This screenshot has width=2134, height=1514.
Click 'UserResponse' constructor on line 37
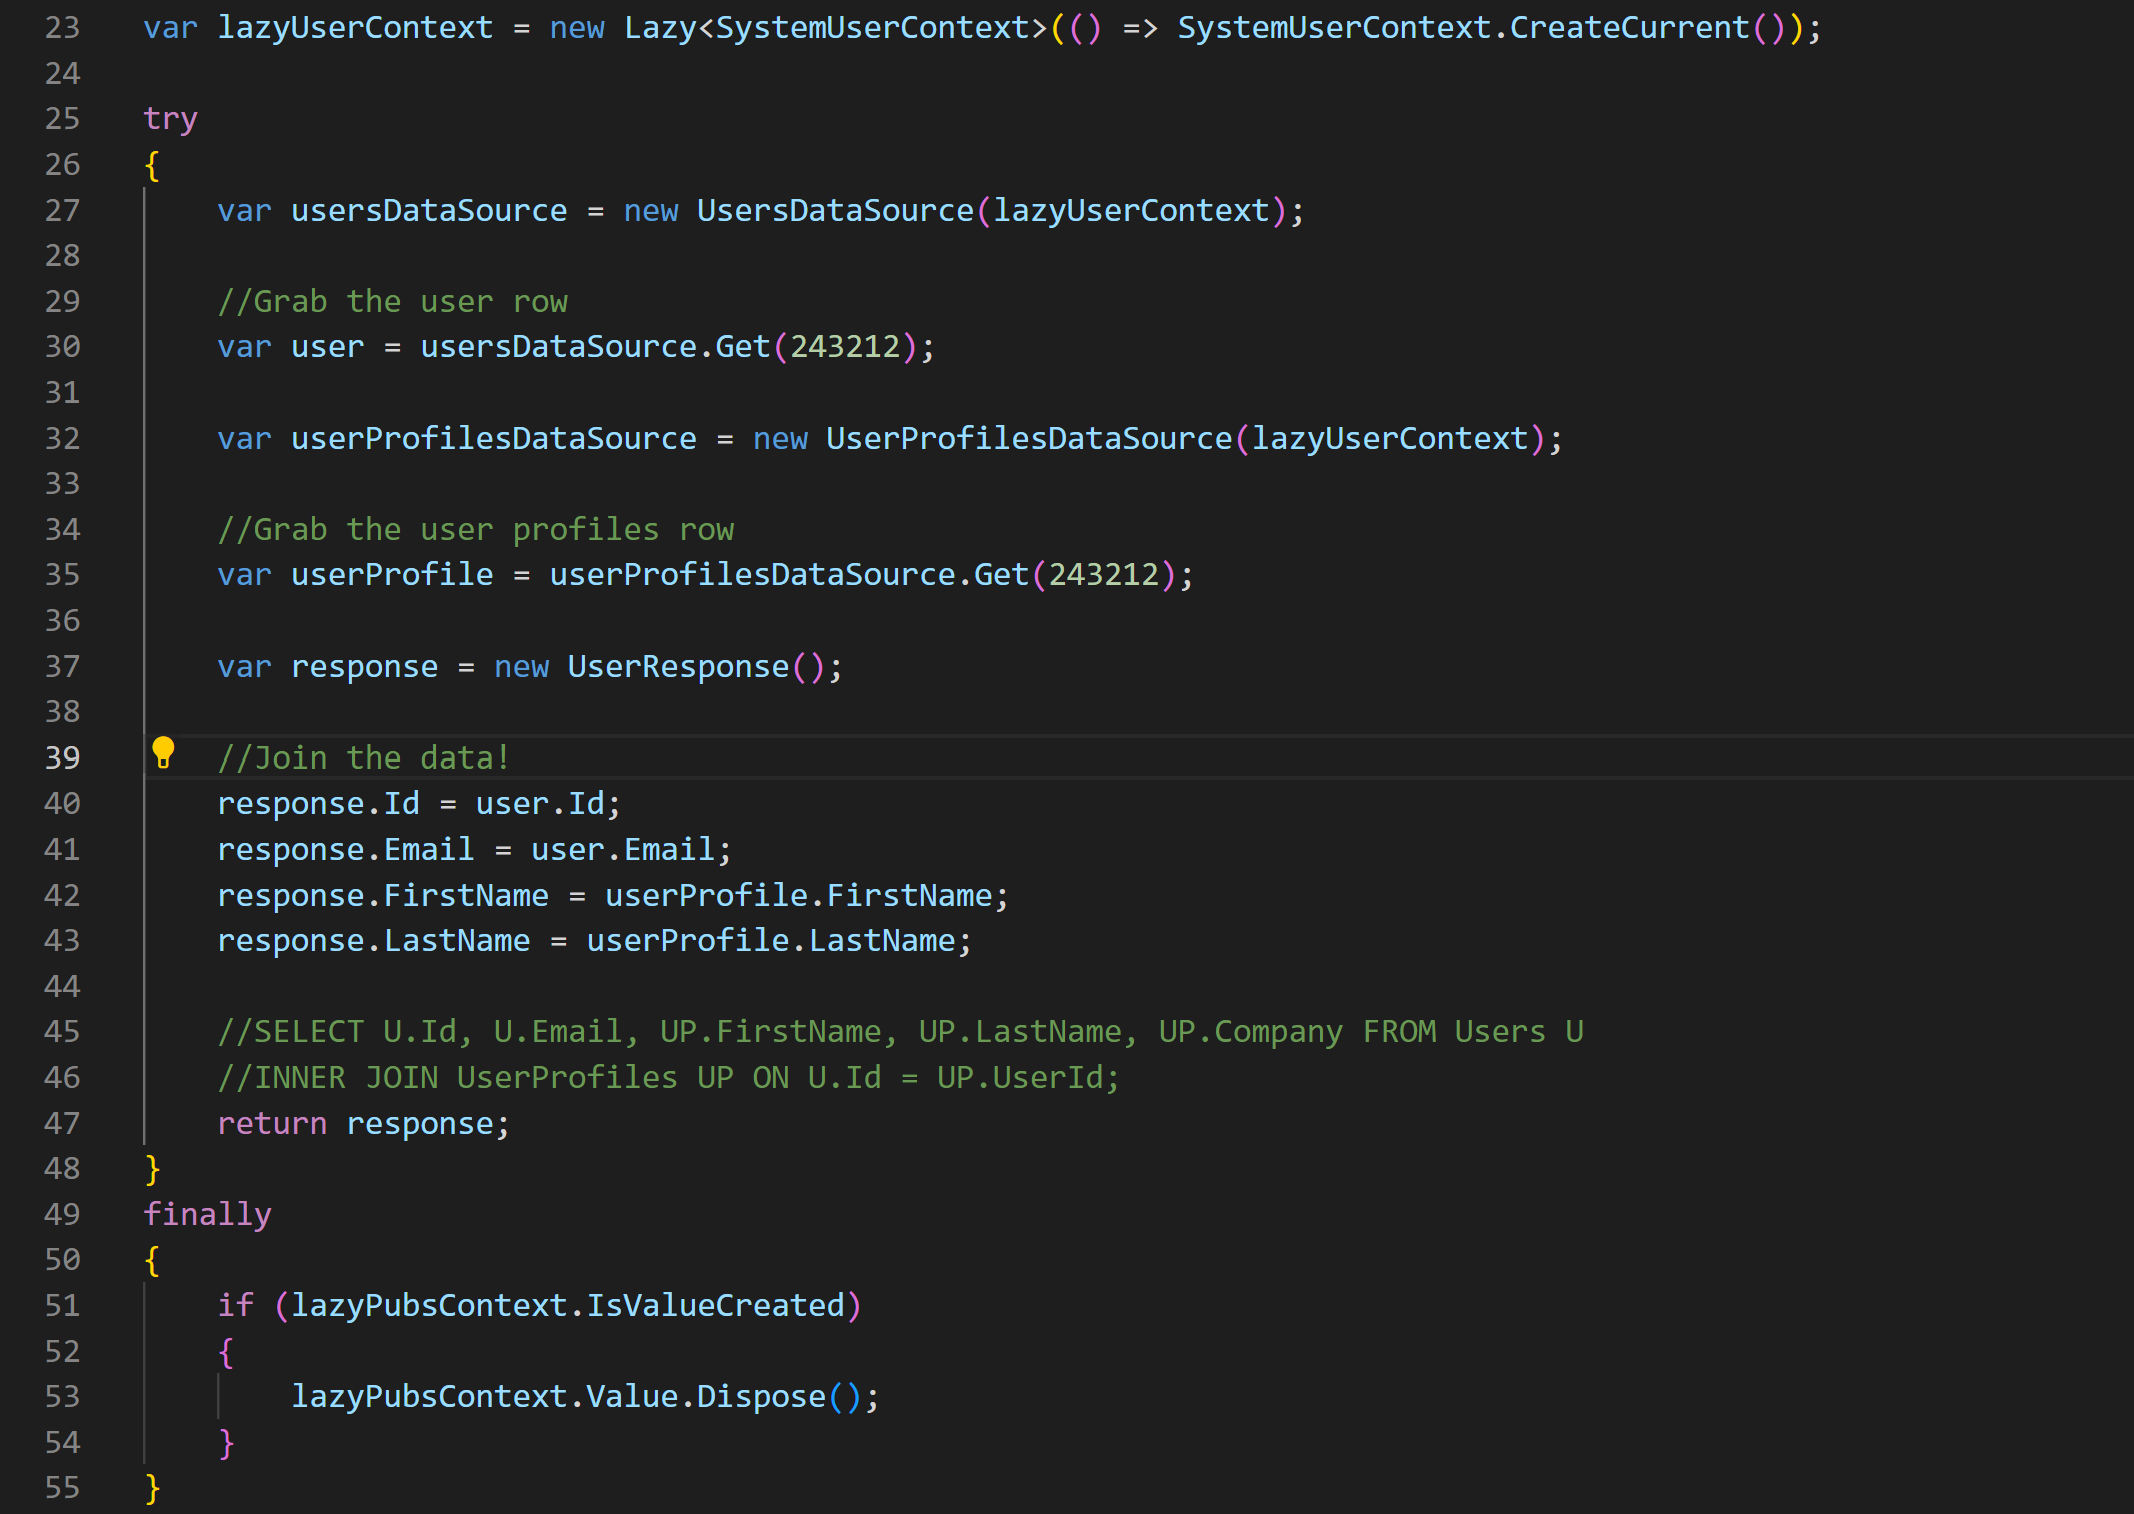pyautogui.click(x=678, y=667)
